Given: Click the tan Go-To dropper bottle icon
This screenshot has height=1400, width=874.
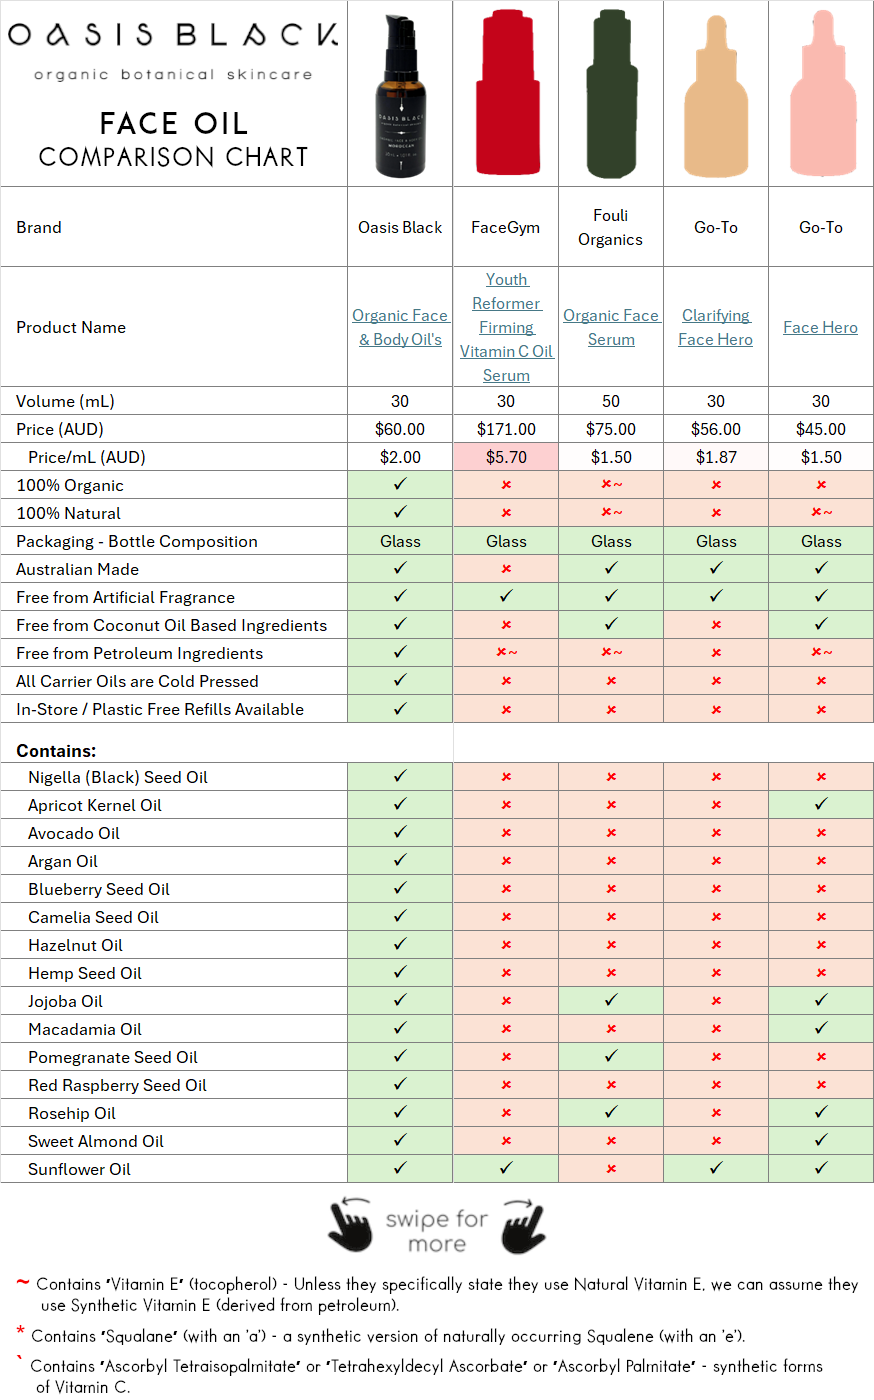Looking at the screenshot, I should click(x=716, y=100).
